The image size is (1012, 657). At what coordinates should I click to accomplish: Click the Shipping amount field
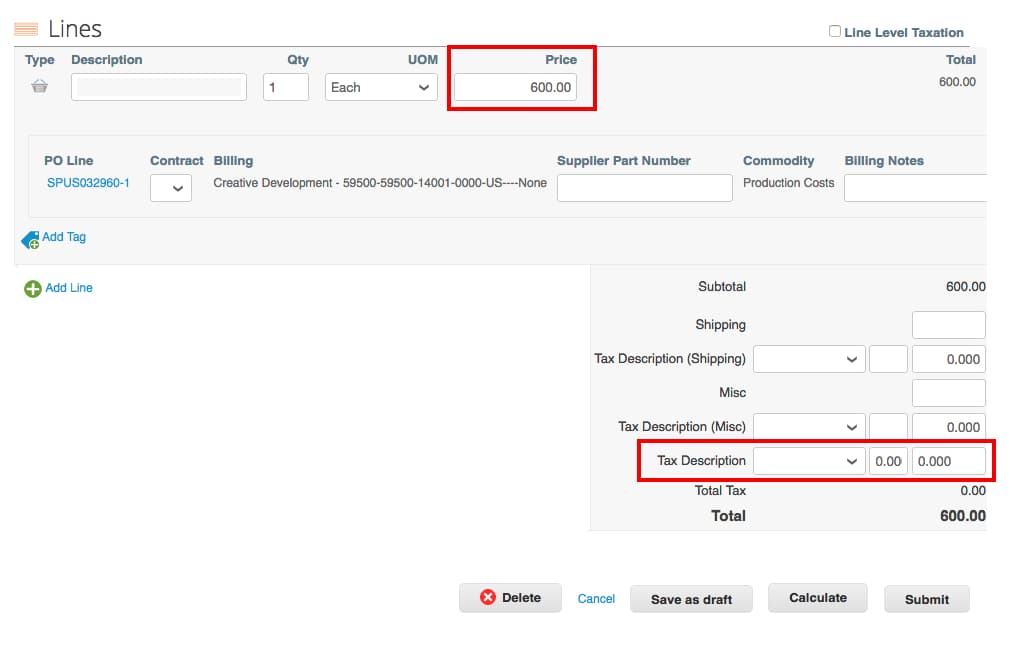coord(948,324)
